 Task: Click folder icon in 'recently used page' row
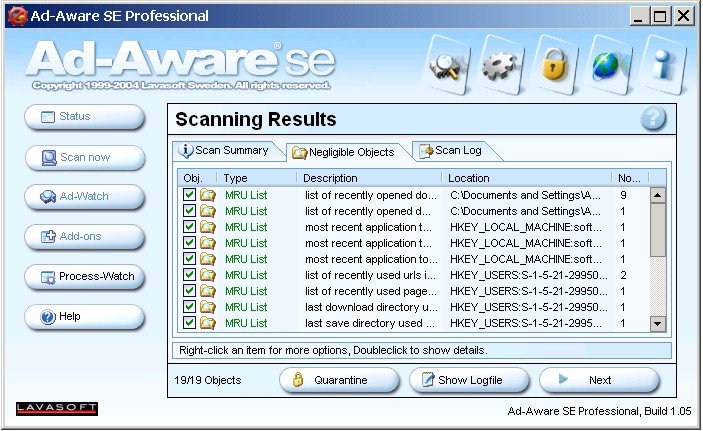(x=208, y=291)
